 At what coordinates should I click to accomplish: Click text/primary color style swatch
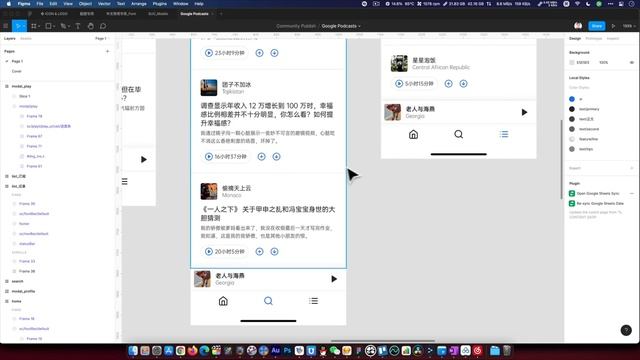[572, 109]
